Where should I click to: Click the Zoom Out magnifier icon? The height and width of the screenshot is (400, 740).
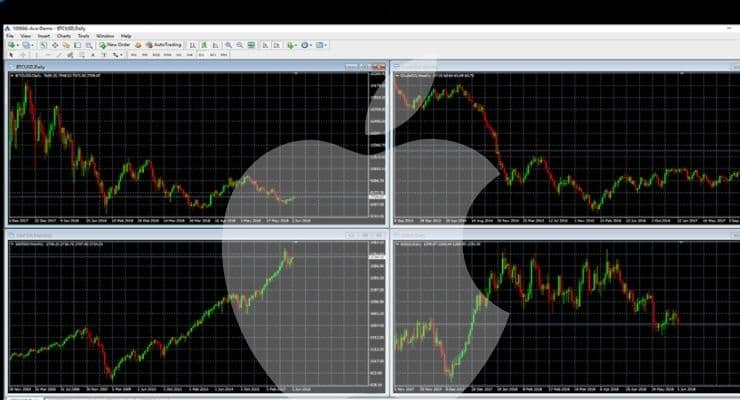(x=240, y=45)
